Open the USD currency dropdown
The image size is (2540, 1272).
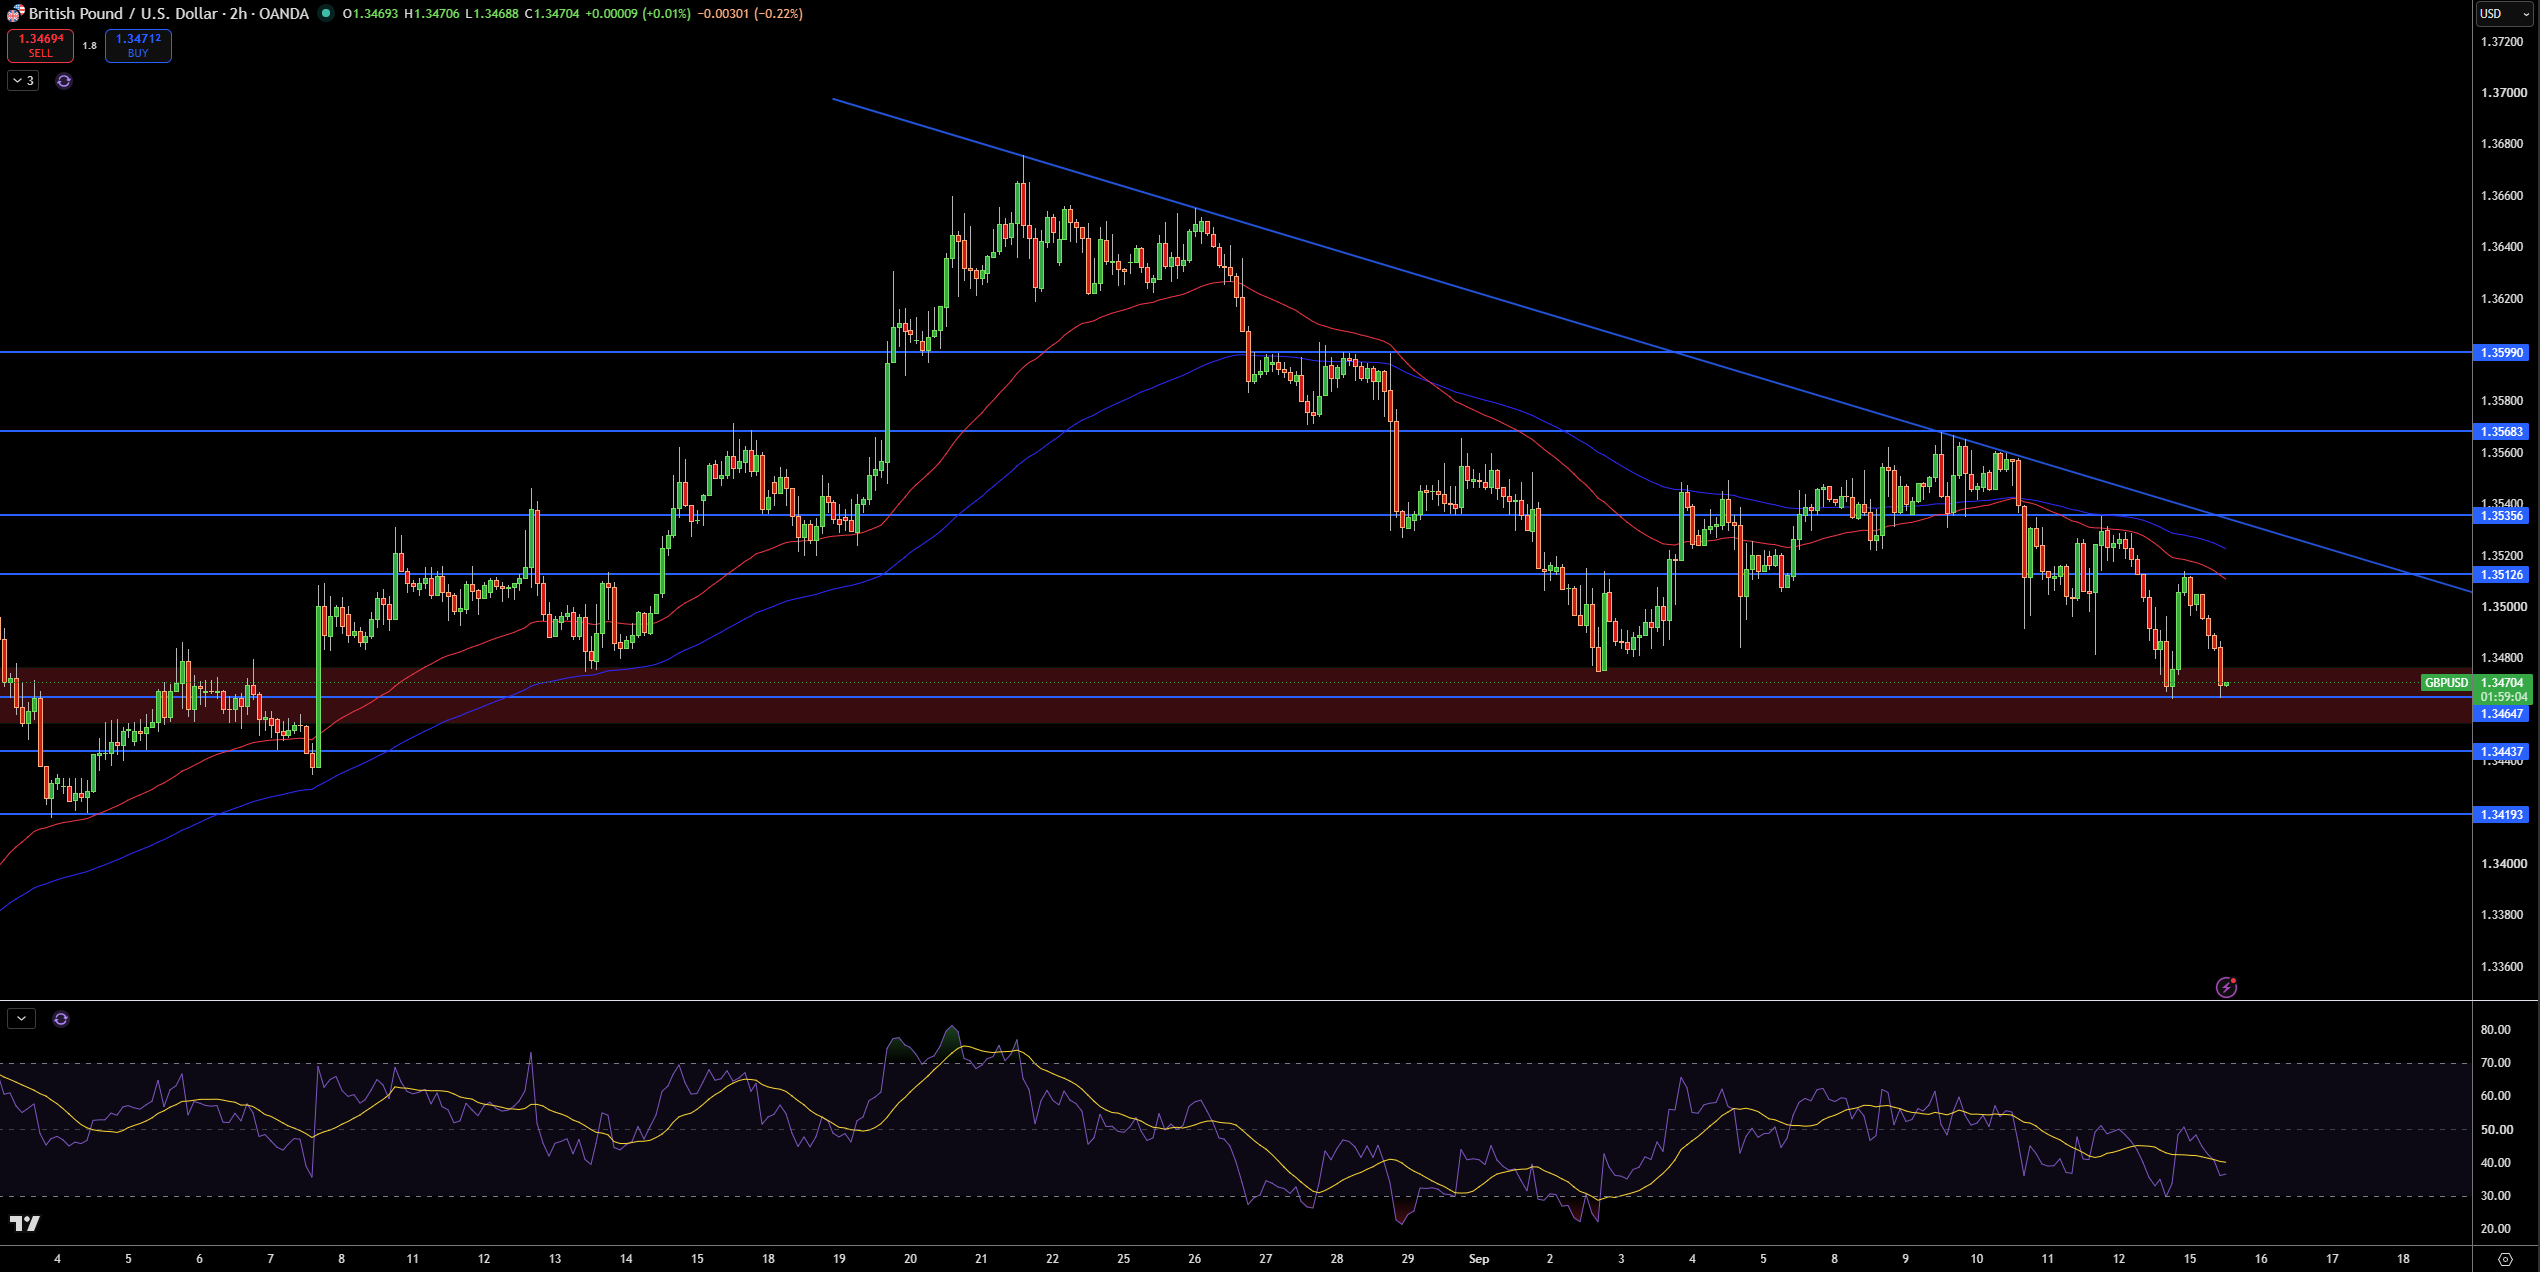click(2504, 14)
